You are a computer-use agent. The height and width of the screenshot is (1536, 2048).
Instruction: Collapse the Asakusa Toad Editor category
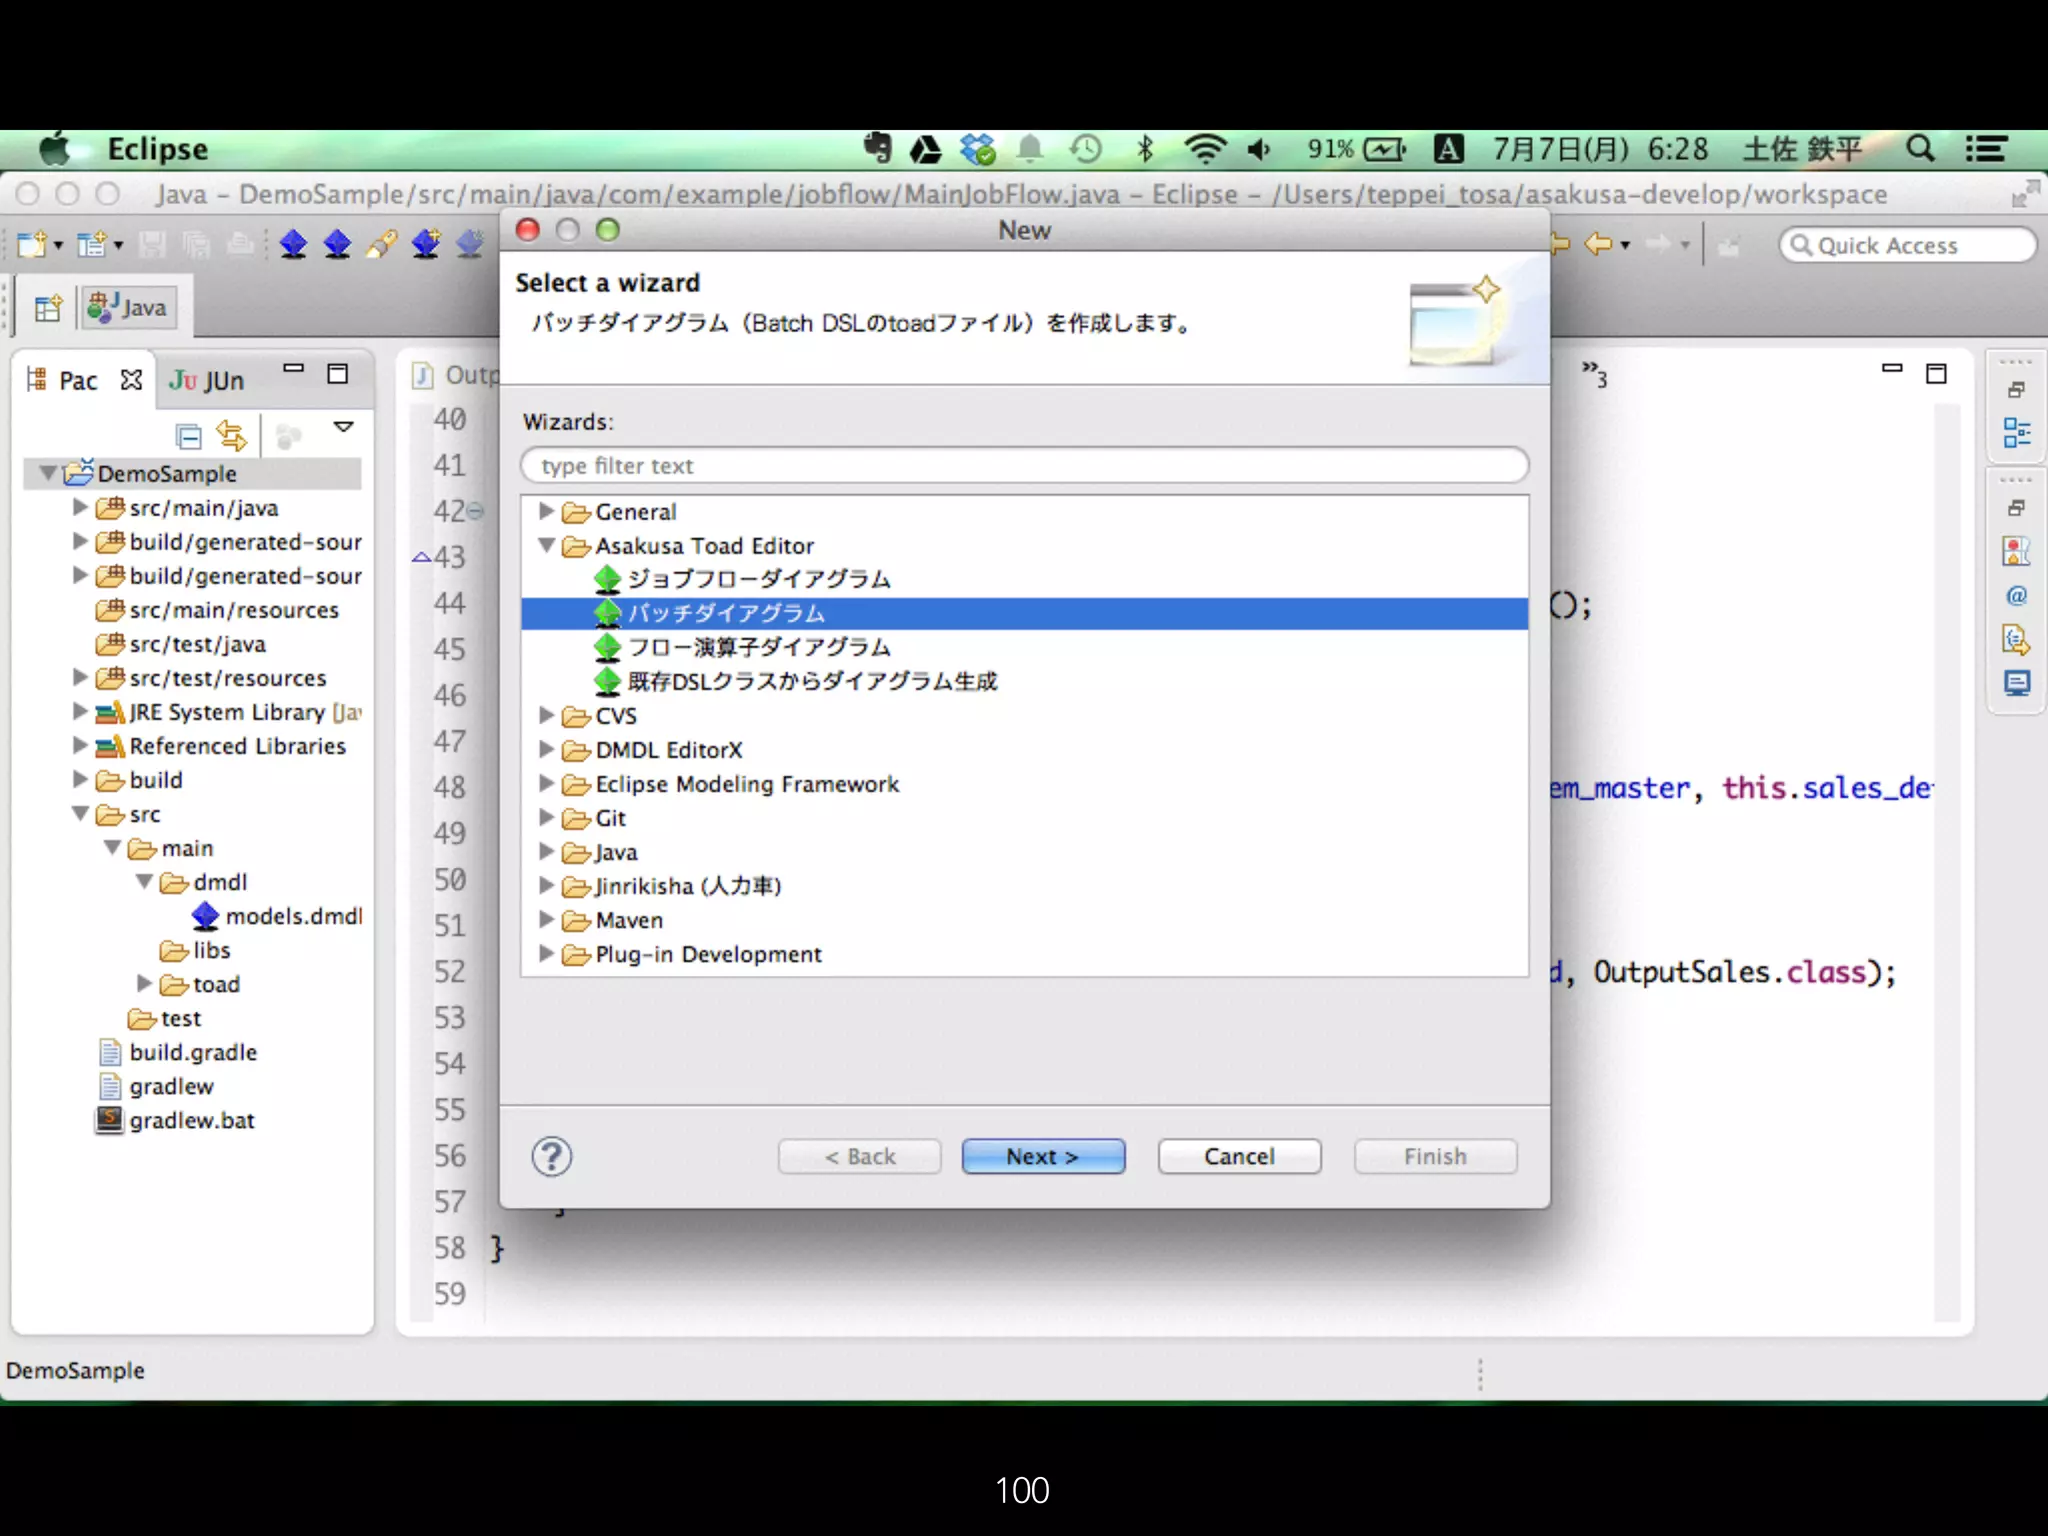546,545
